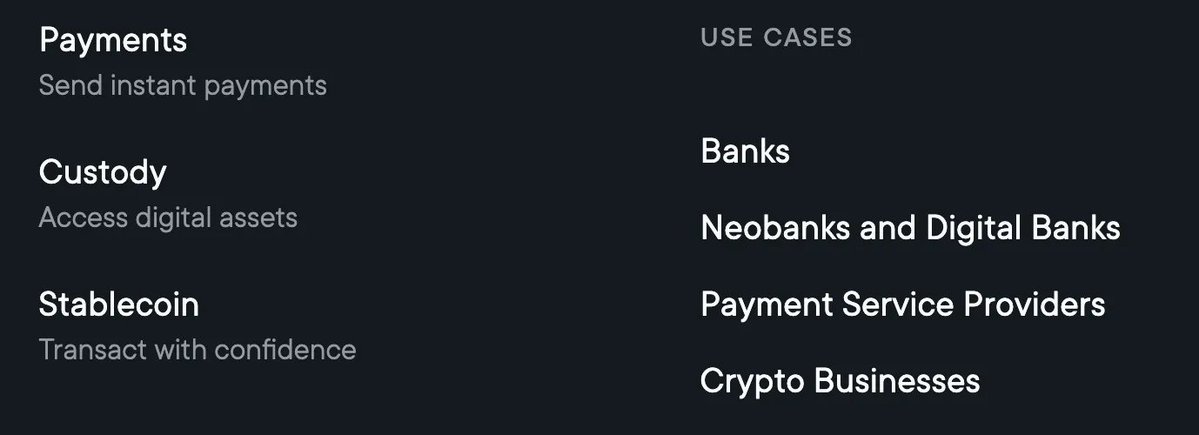This screenshot has height=435, width=1199.
Task: Select Payment Service Providers
Action: pos(903,304)
